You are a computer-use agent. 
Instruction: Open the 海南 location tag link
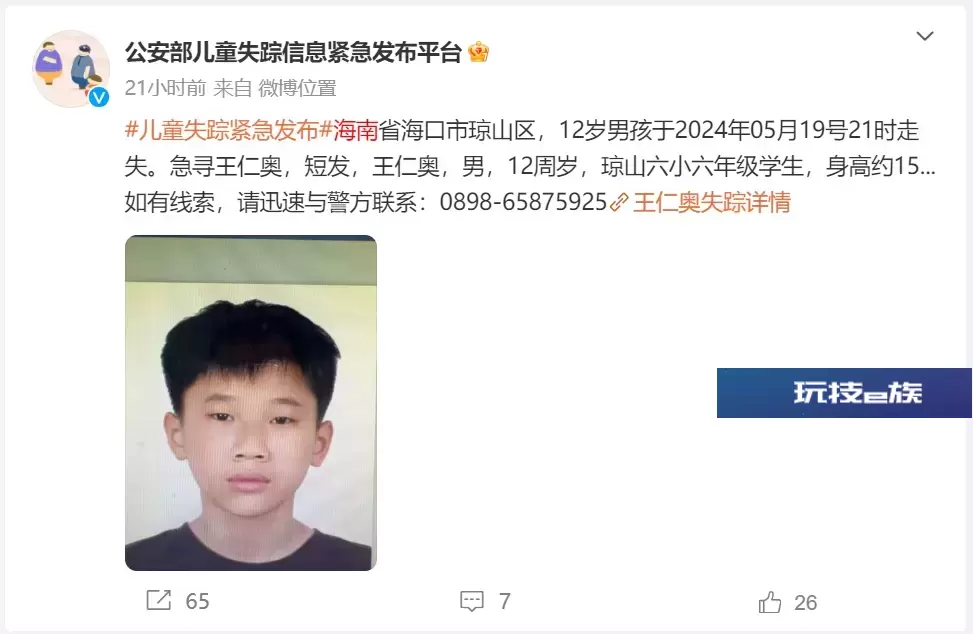pyautogui.click(x=356, y=130)
